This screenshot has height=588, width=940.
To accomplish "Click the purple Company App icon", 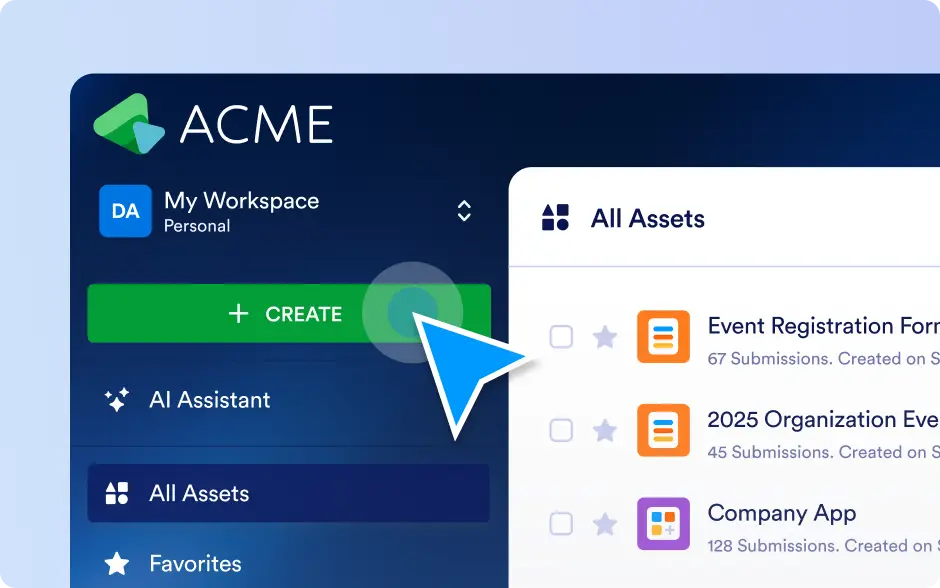I will click(663, 524).
